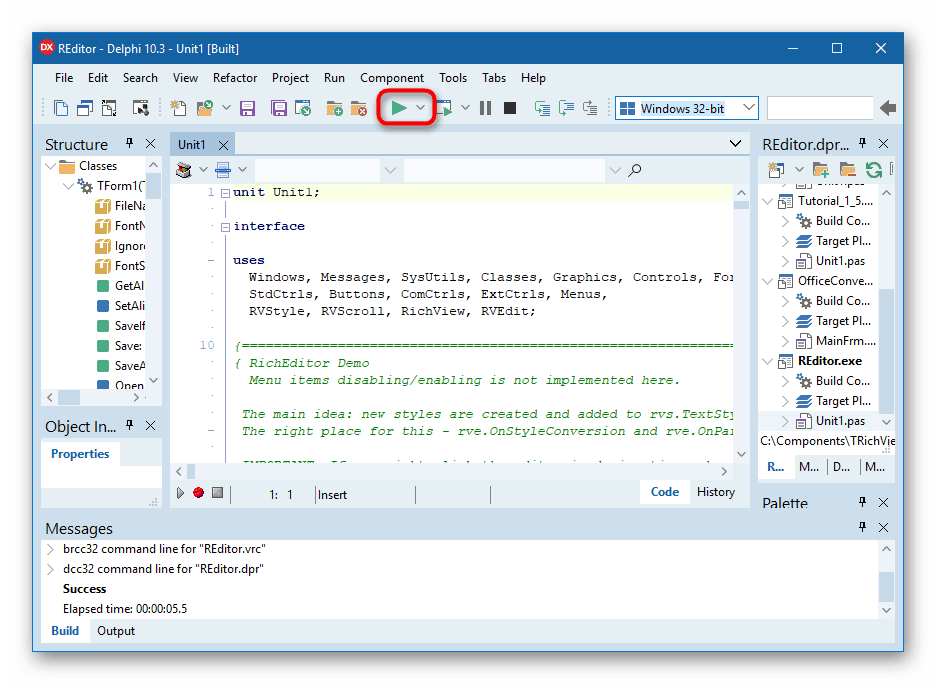This screenshot has height=684, width=936.
Task: Select the Build tab in Messages
Action: point(65,631)
